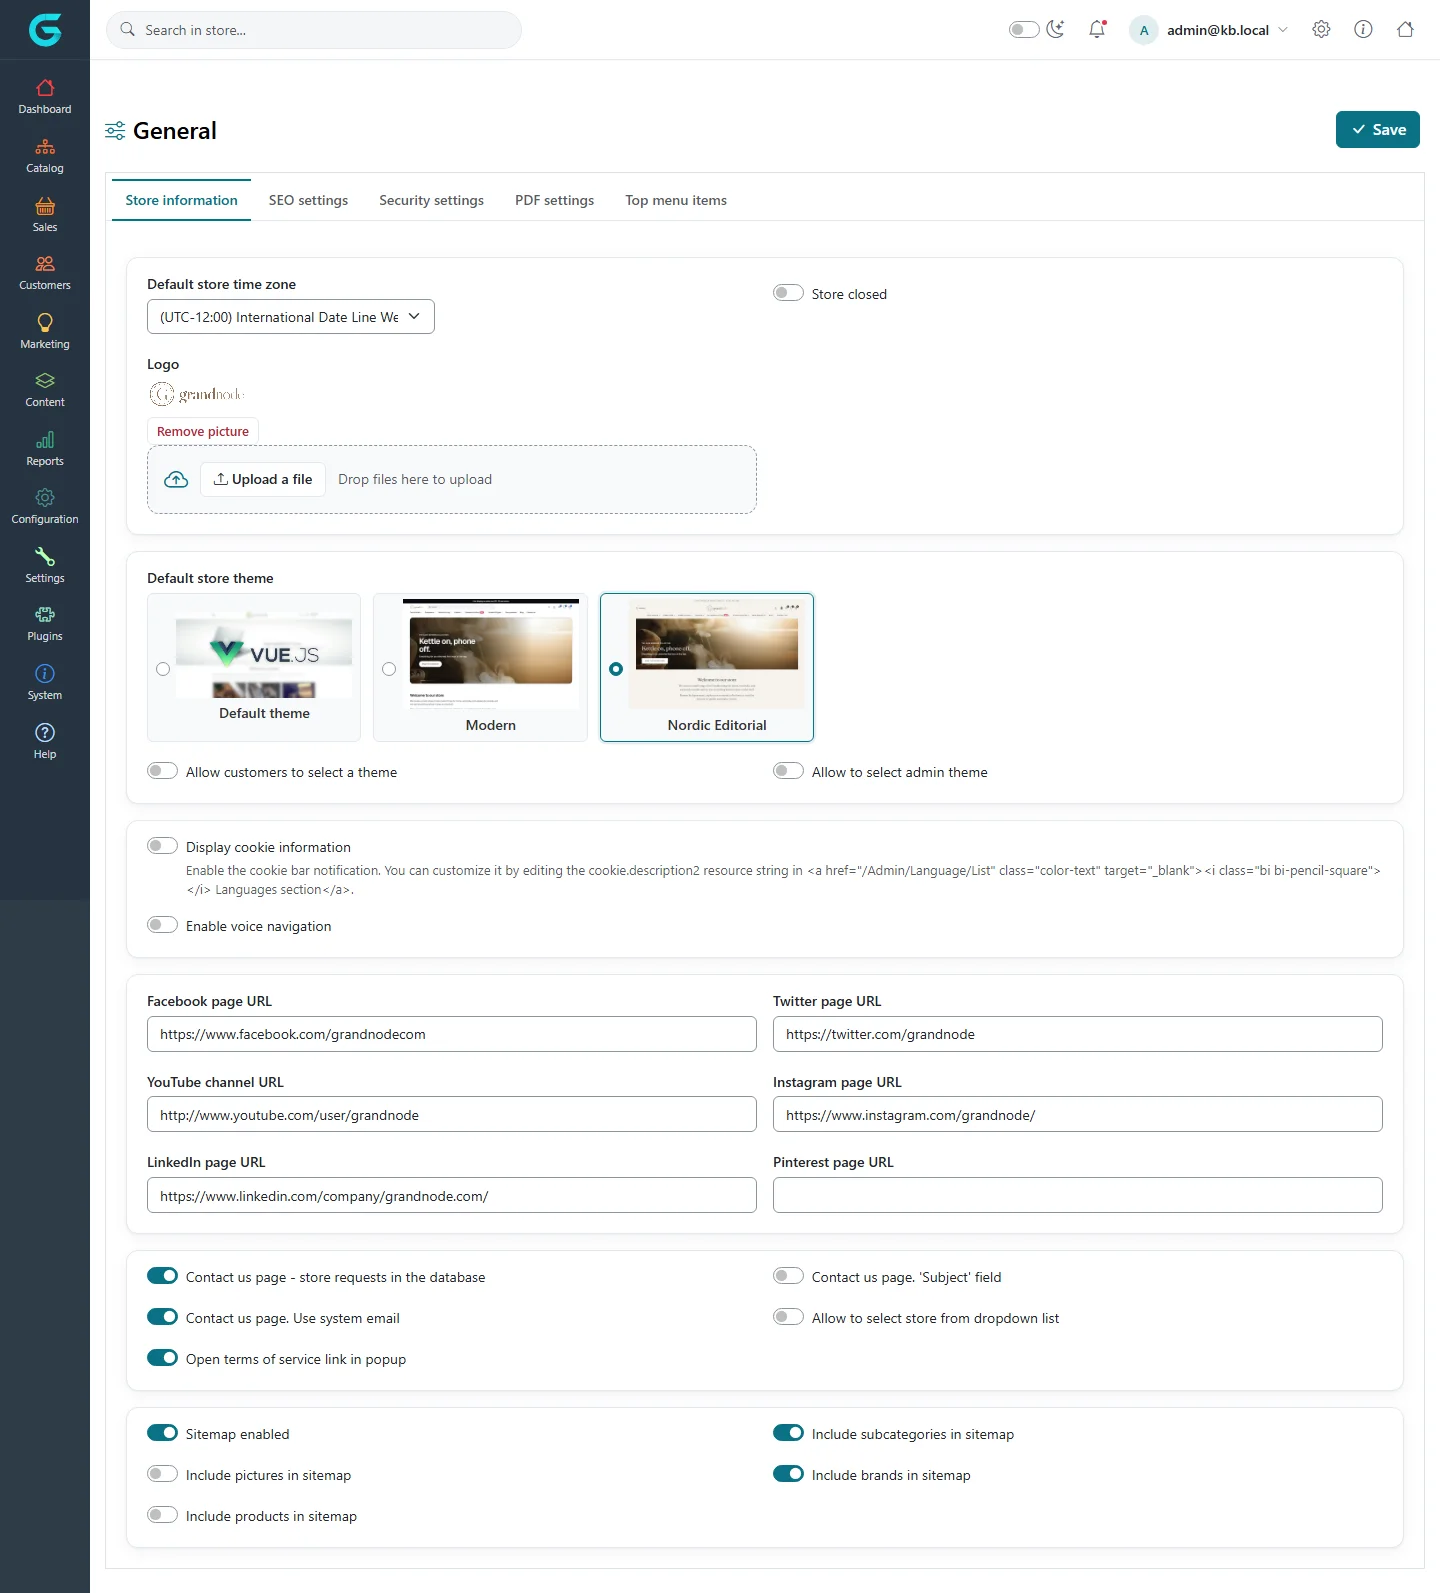
Task: Toggle the Store closed switch
Action: [x=788, y=293]
